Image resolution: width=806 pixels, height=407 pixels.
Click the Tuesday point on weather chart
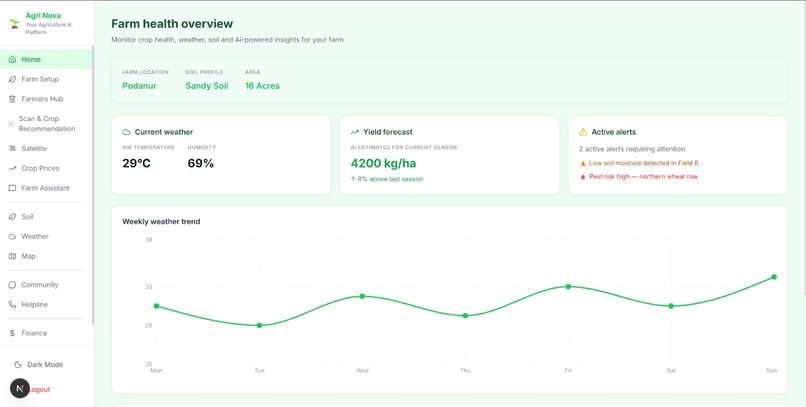259,325
